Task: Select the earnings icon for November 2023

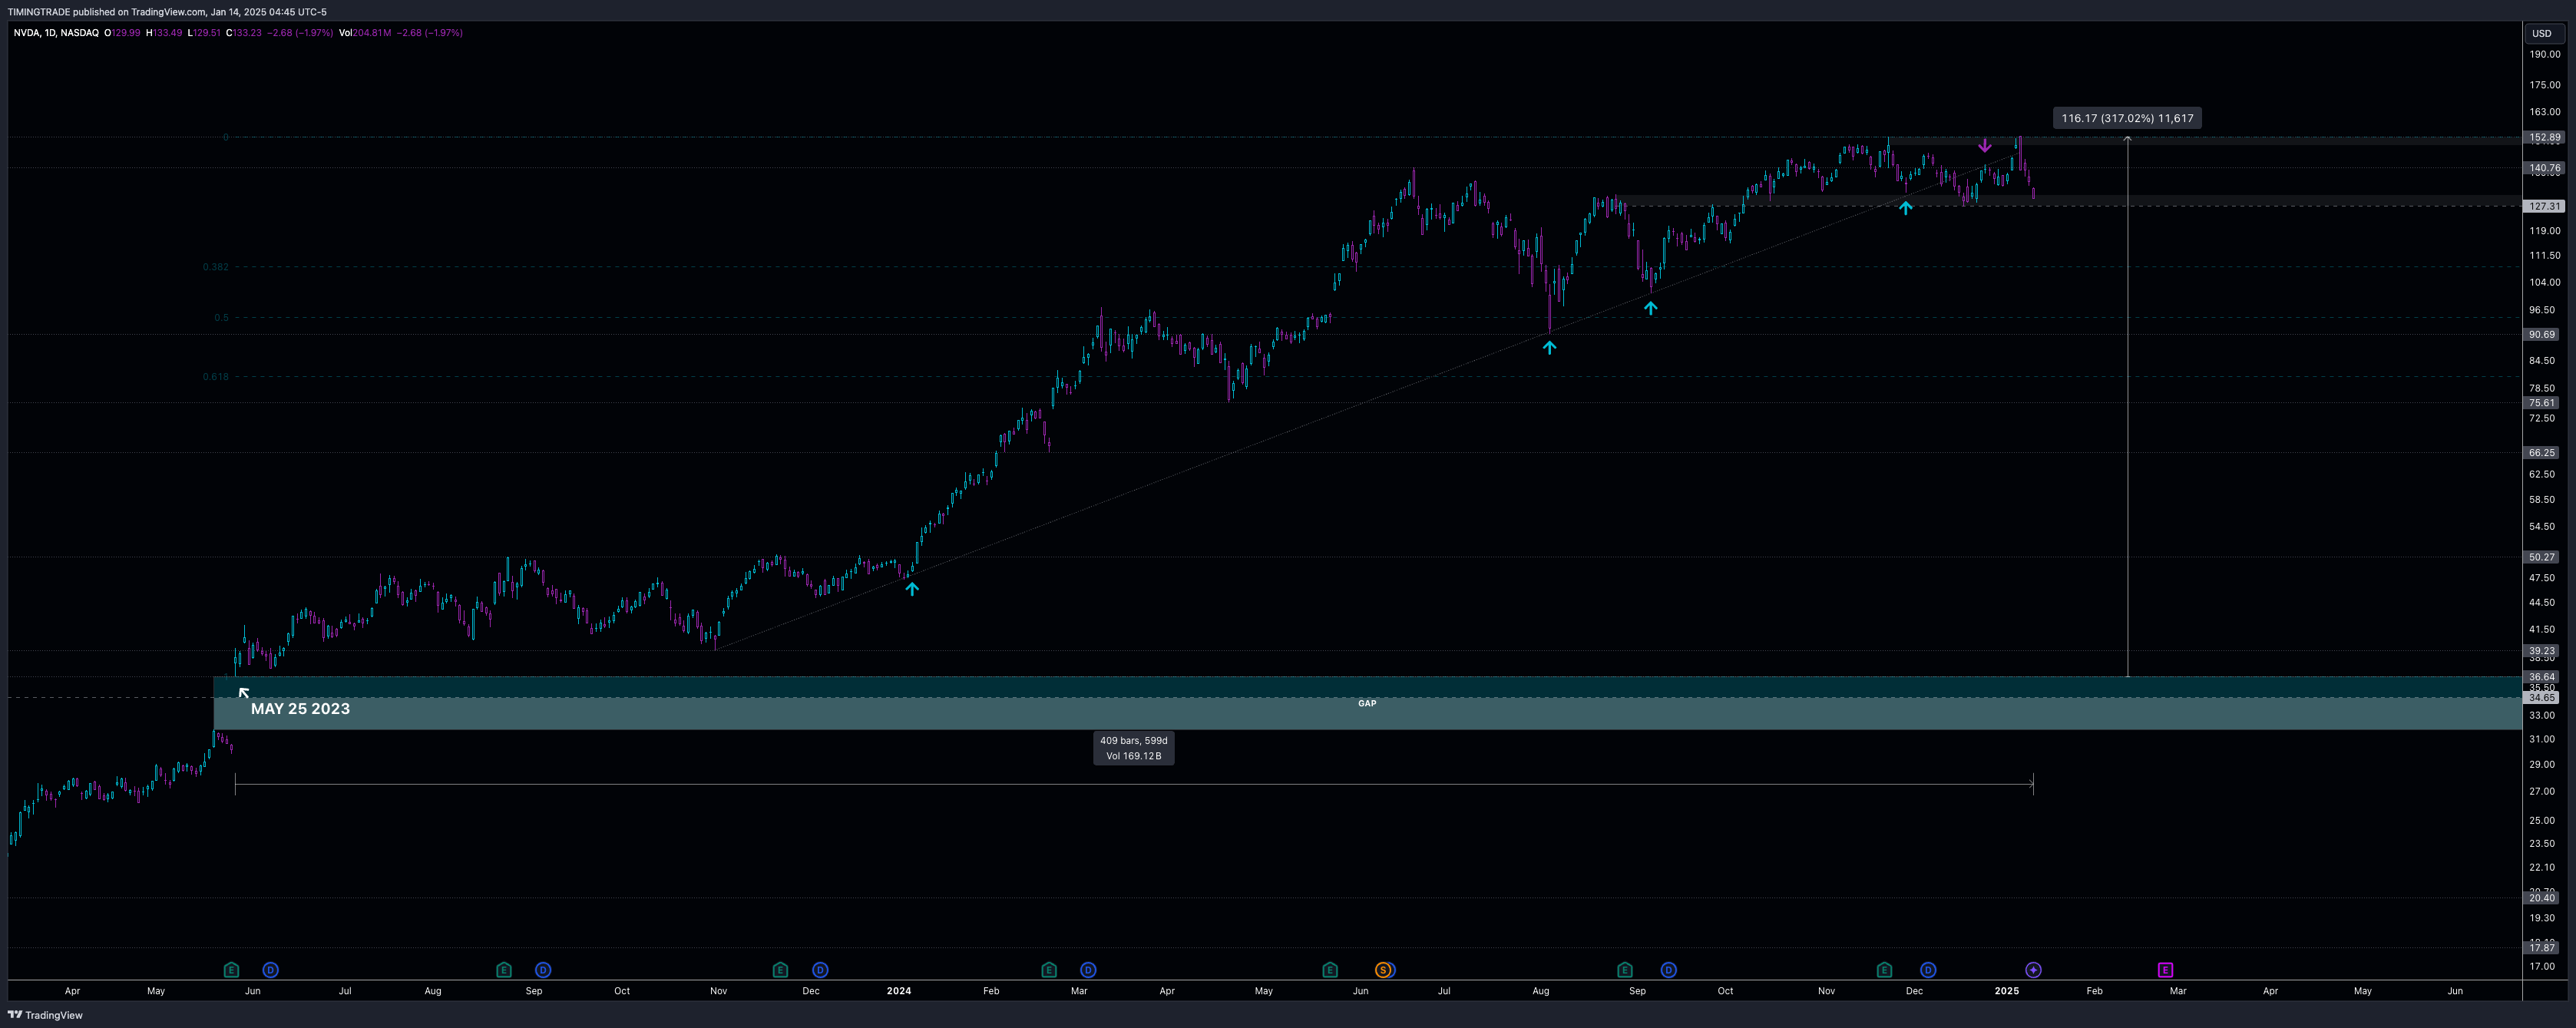Action: tap(781, 970)
